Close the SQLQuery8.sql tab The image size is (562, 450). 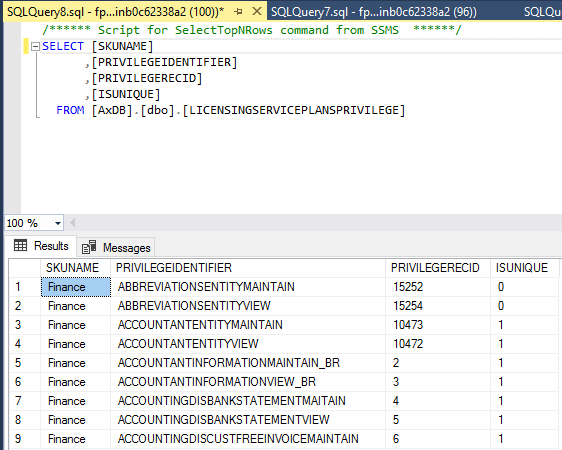[257, 11]
